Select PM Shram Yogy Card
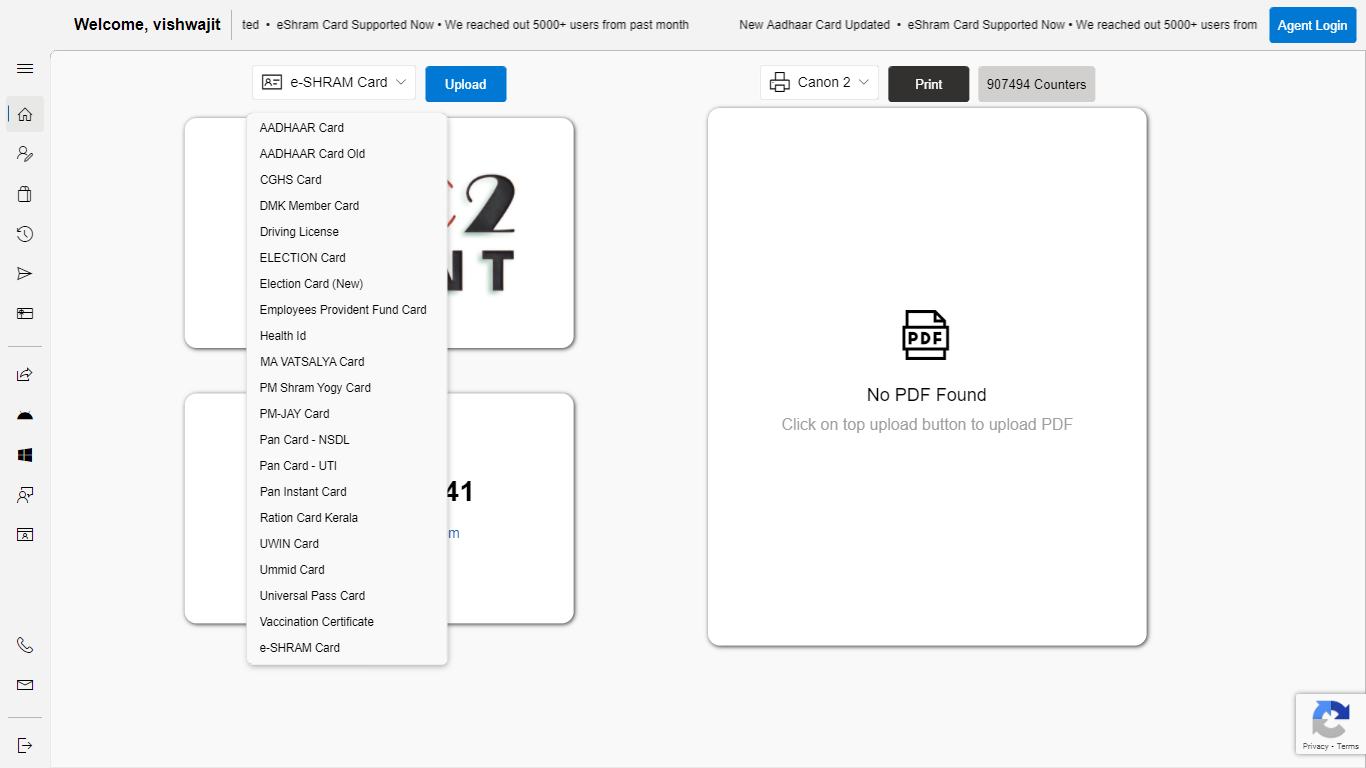 click(347, 388)
